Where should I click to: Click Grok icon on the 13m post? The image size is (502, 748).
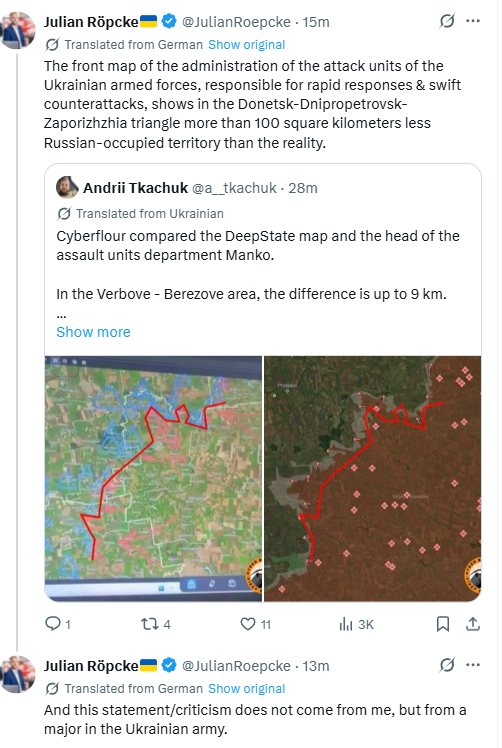pyautogui.click(x=447, y=665)
